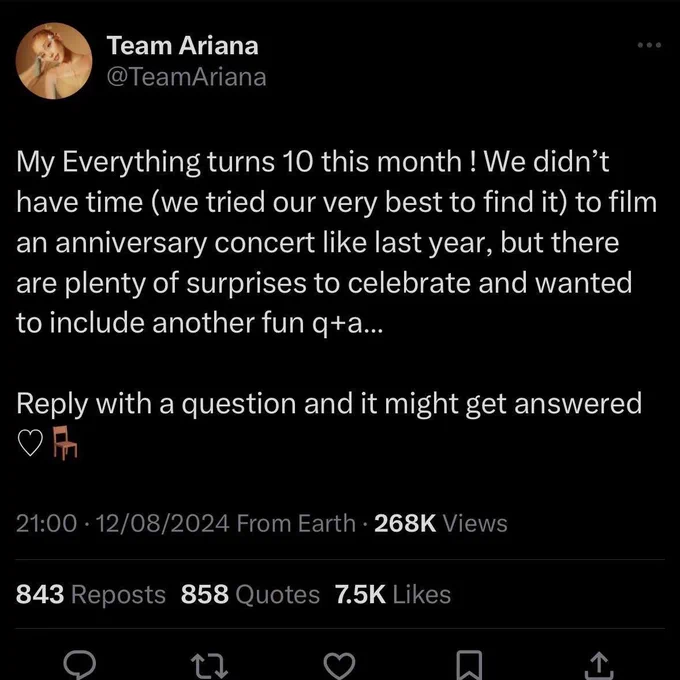Image resolution: width=680 pixels, height=680 pixels.
Task: View the 858 Quotes list
Action: click(x=250, y=594)
